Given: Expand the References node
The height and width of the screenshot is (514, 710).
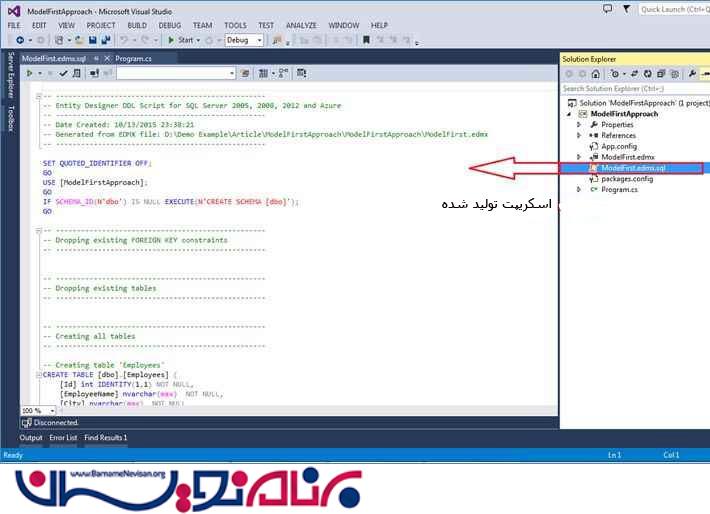Looking at the screenshot, I should click(580, 135).
